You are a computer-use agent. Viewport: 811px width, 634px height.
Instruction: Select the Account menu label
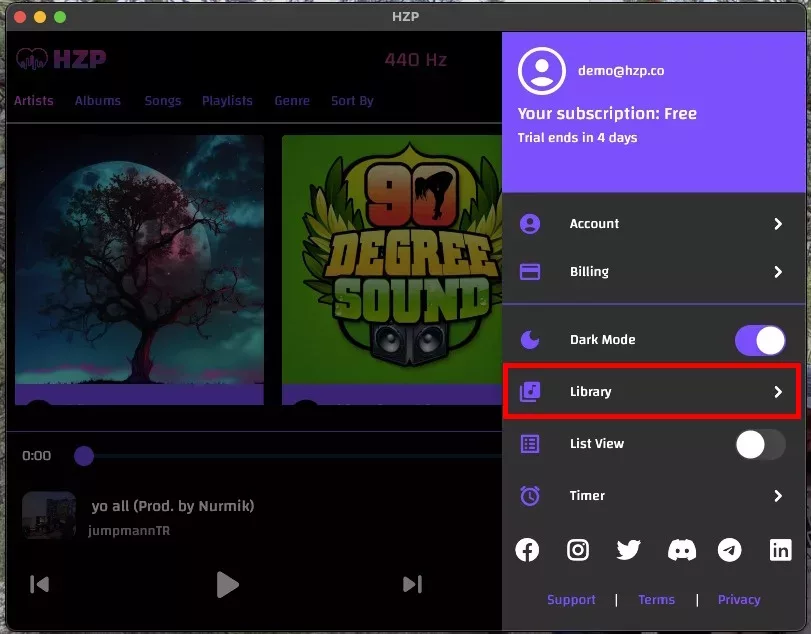coord(594,223)
